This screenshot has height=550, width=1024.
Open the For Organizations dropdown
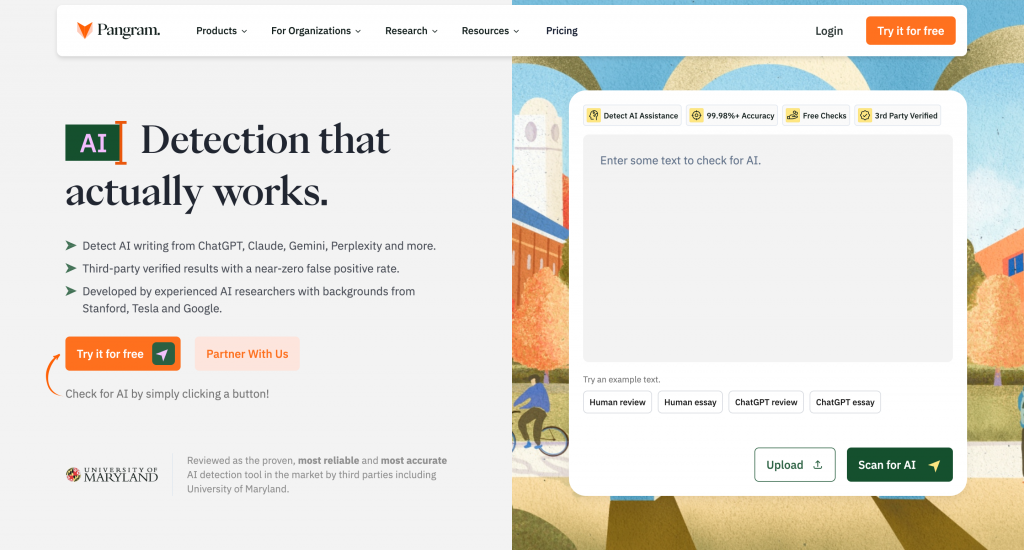point(316,31)
